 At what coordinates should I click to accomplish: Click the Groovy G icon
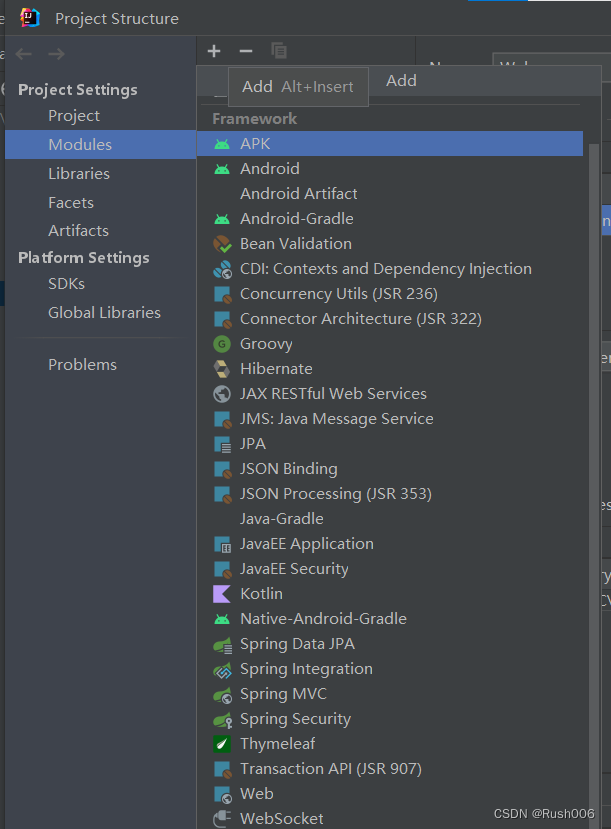tap(222, 344)
